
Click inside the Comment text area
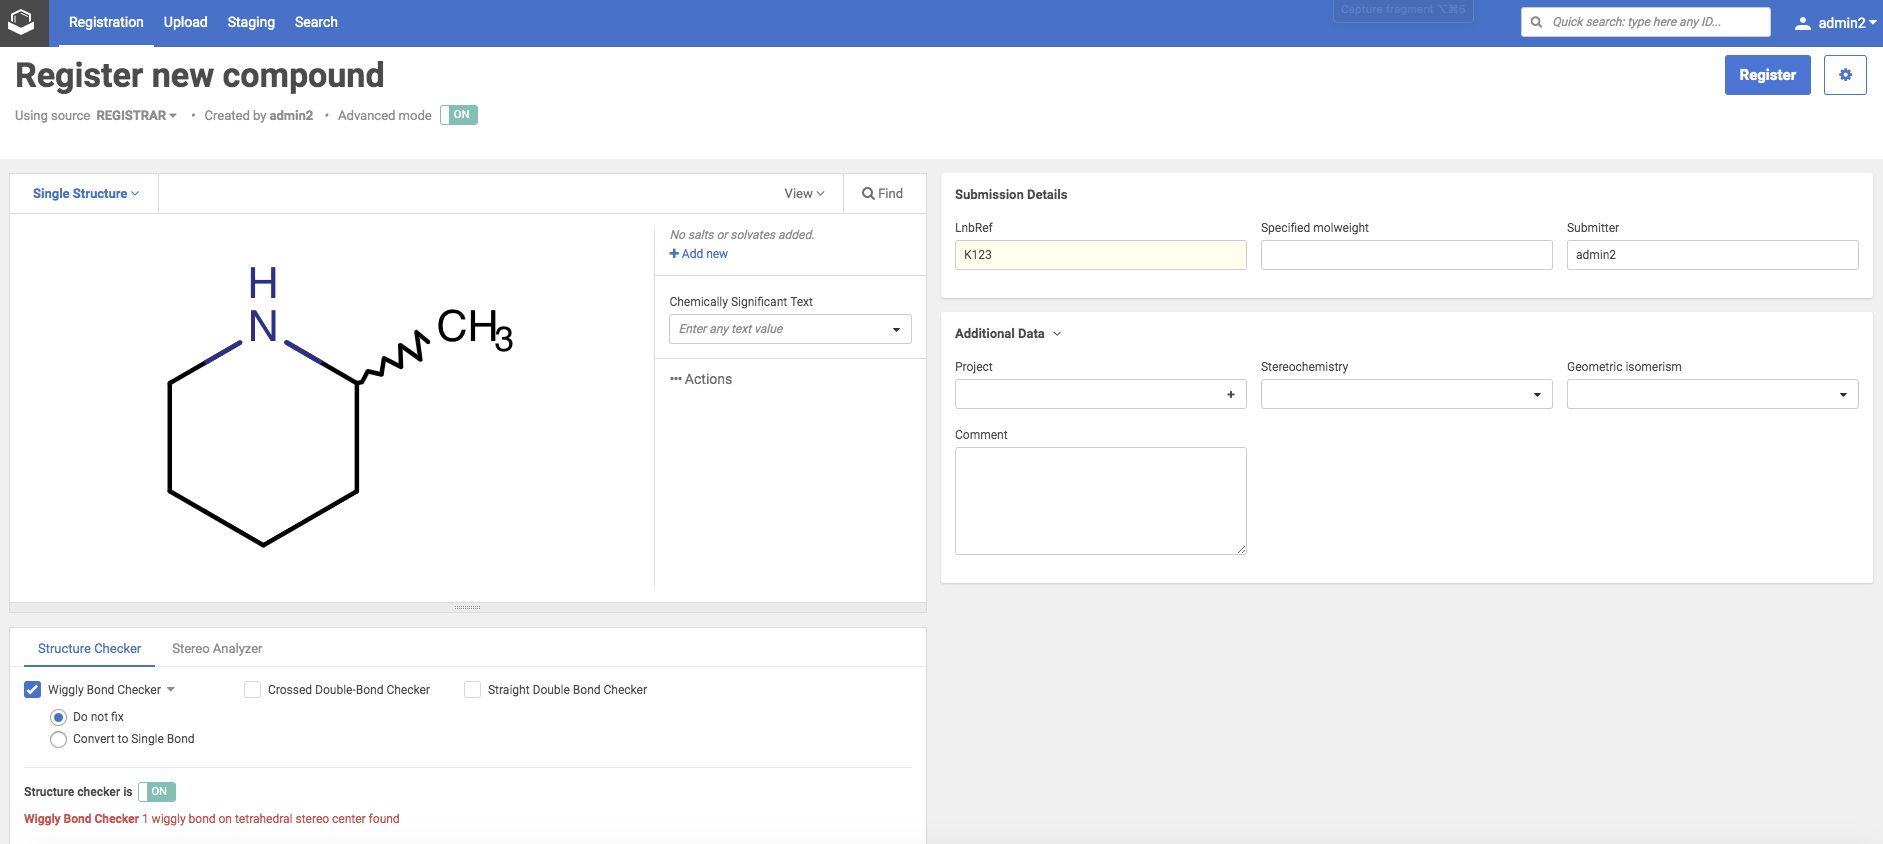[x=1100, y=500]
